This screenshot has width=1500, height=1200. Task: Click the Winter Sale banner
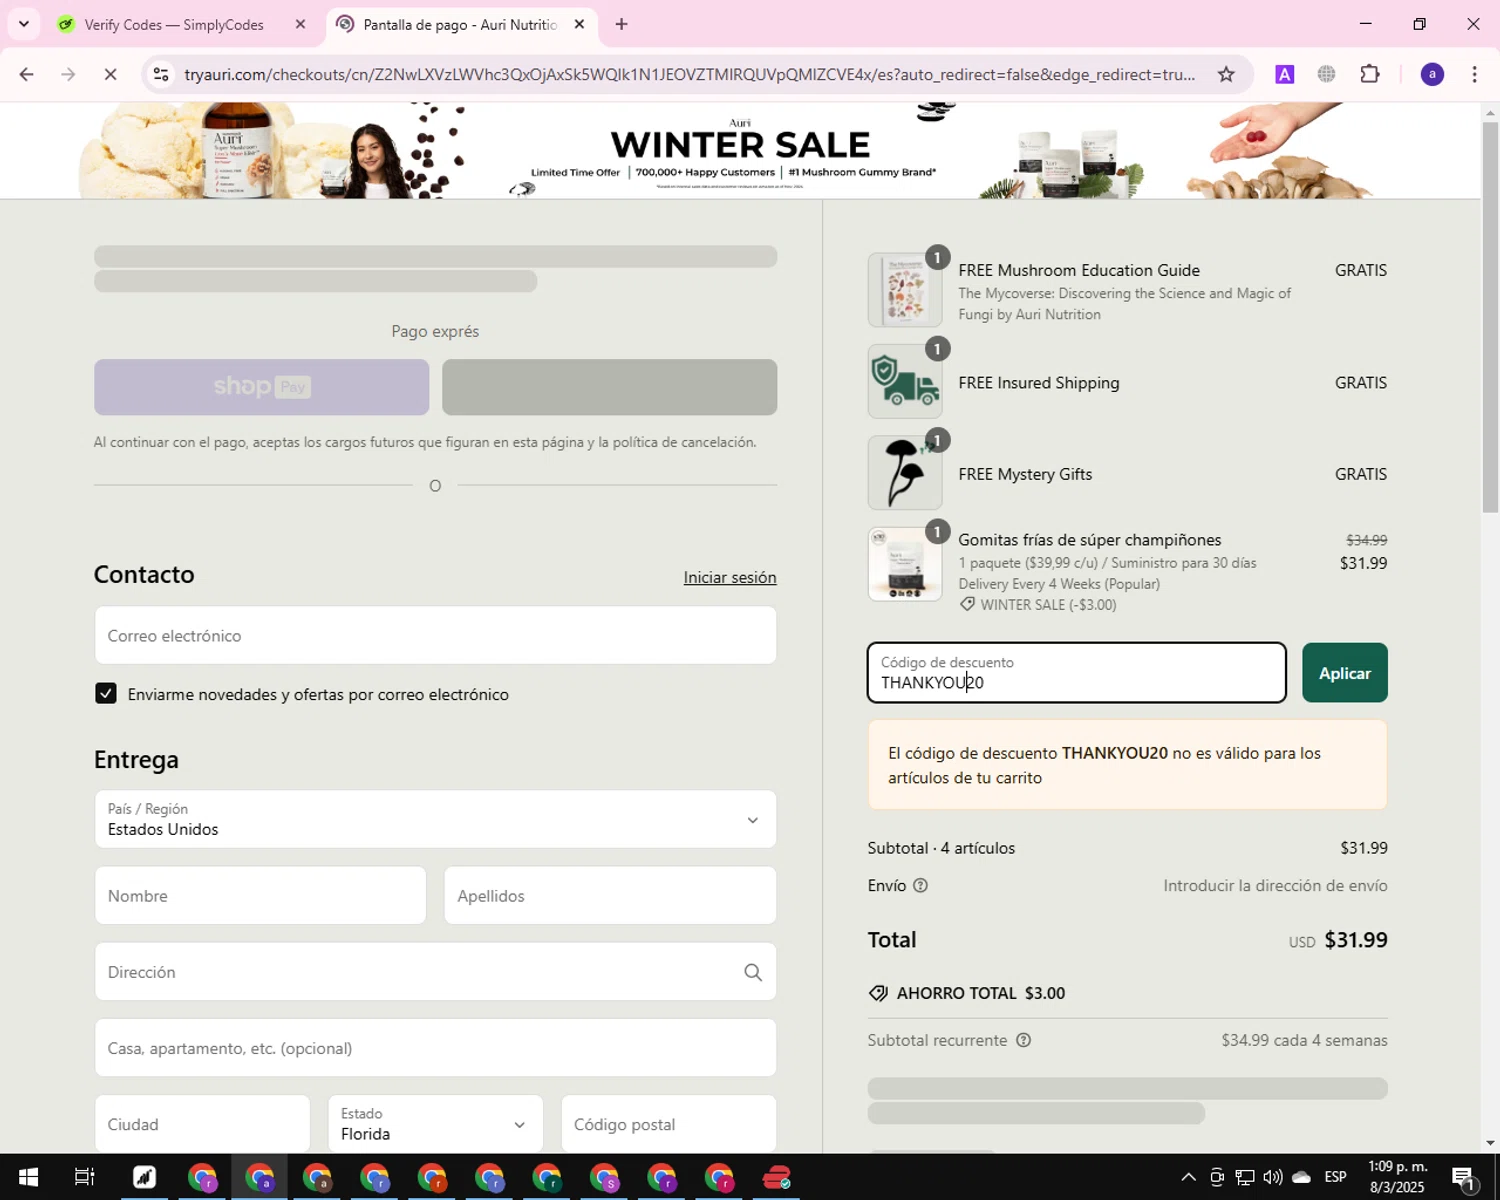click(740, 150)
